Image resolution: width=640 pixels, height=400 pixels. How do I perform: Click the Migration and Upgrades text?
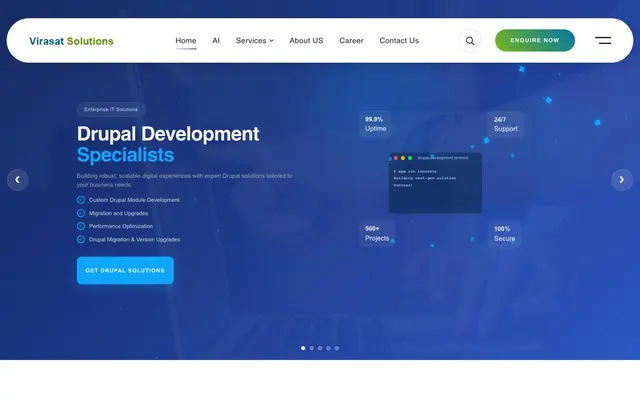[118, 213]
